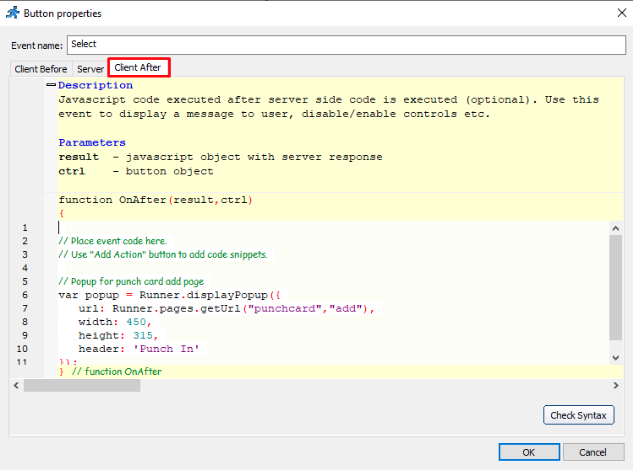Select the Client After tab

(x=138, y=68)
